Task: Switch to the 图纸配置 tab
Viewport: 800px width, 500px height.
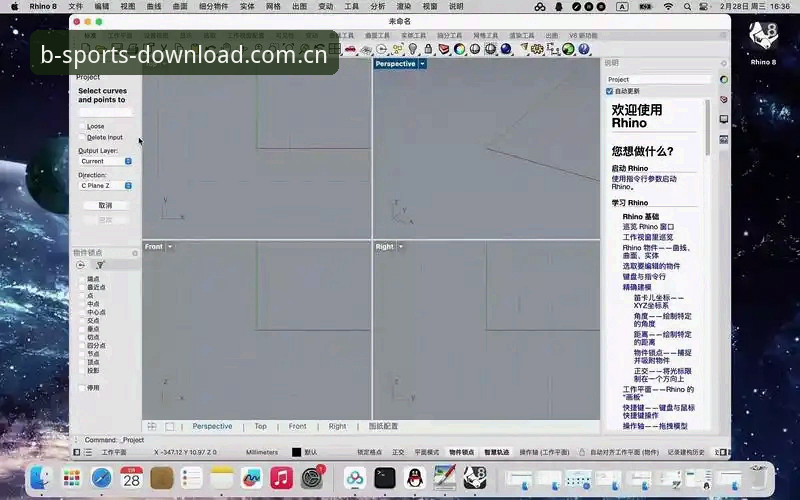Action: [x=383, y=426]
